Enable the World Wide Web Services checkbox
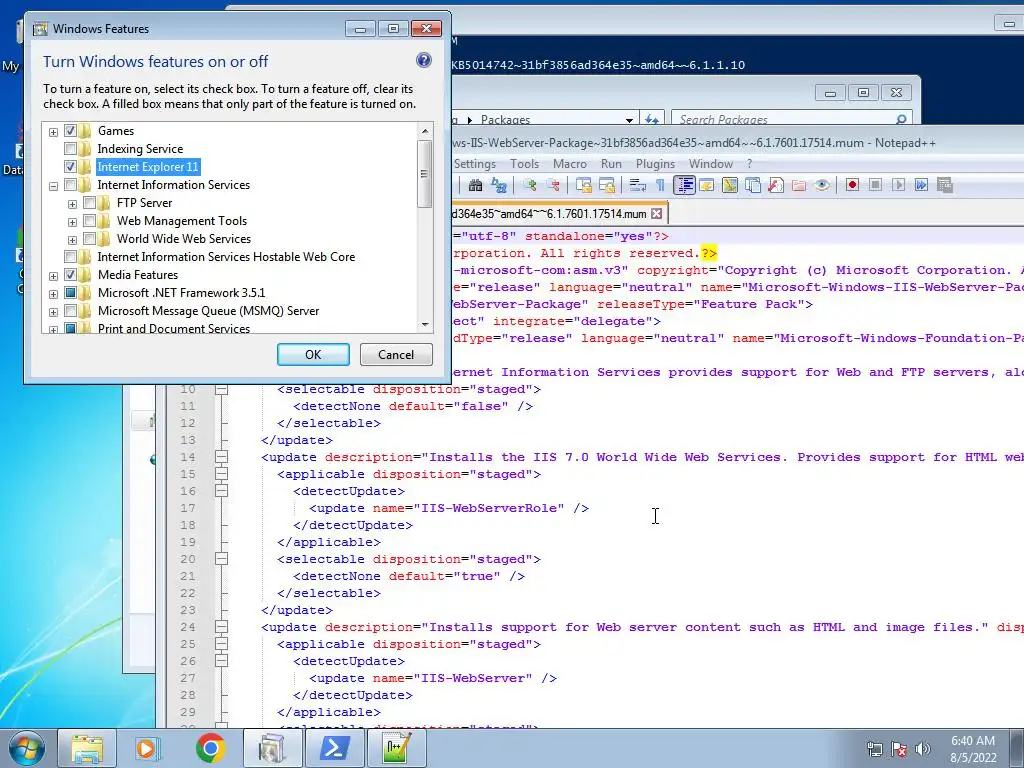Screen dimensions: 1024x768 pyautogui.click(x=90, y=239)
